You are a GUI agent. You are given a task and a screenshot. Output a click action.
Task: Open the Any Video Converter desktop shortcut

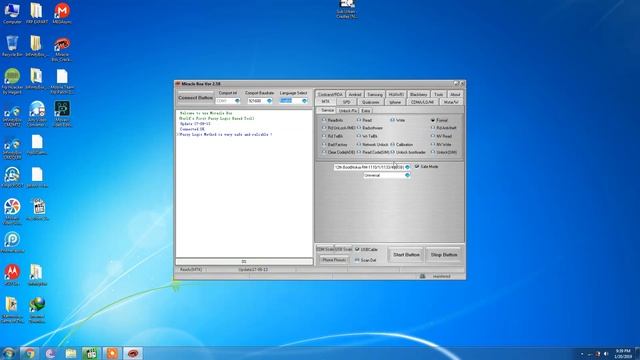pyautogui.click(x=37, y=113)
